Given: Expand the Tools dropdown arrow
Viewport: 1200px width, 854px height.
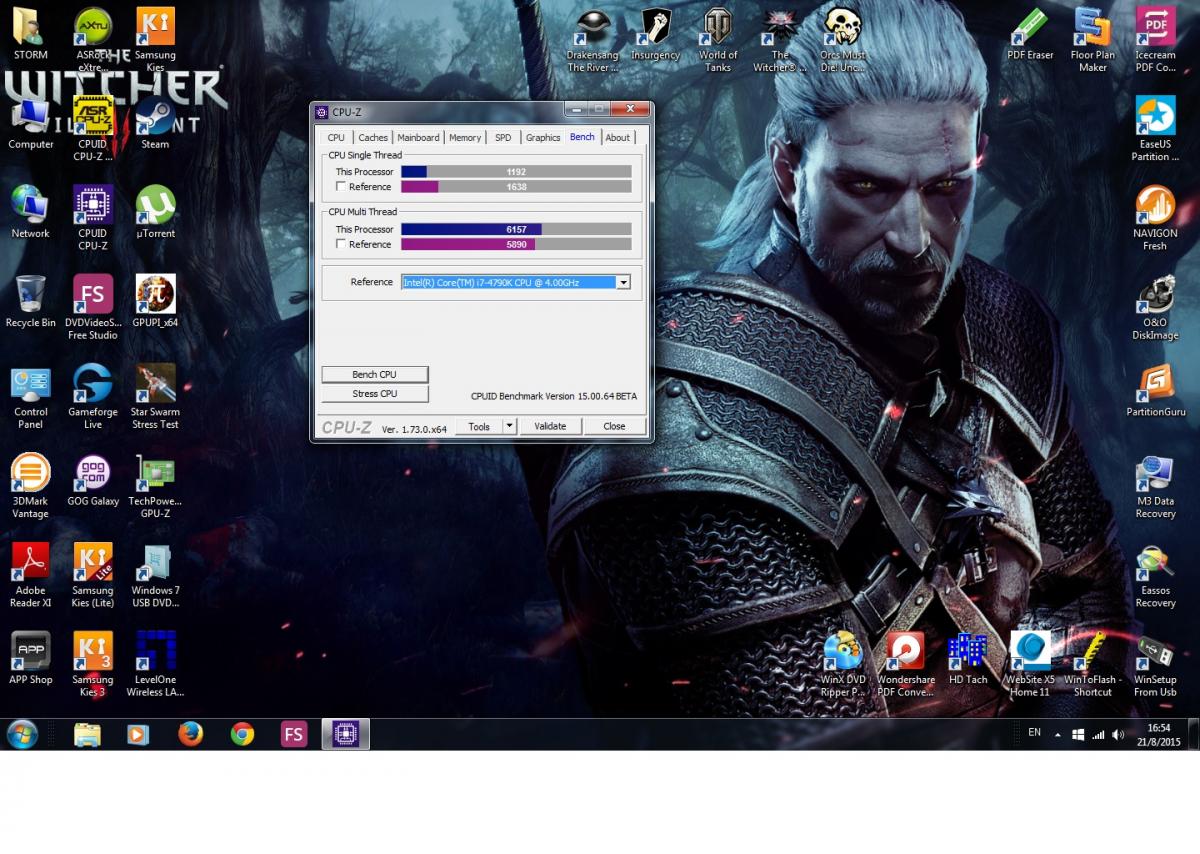Looking at the screenshot, I should coord(509,426).
